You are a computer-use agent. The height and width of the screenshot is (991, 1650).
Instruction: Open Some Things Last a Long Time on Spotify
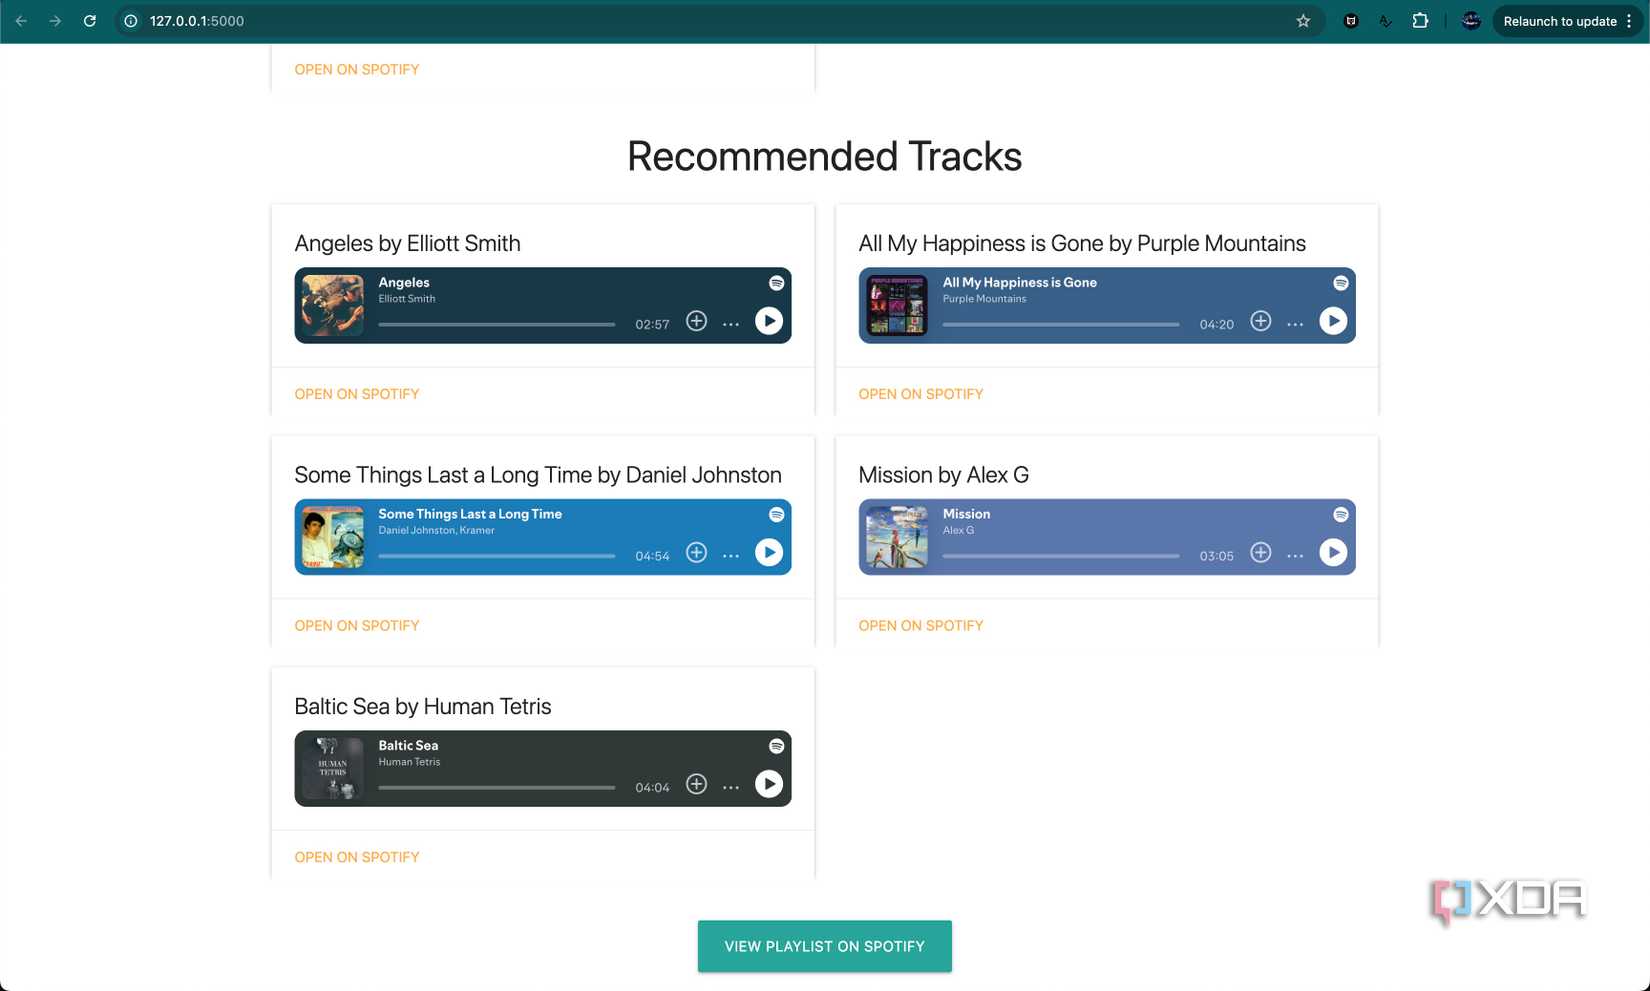[x=357, y=626]
